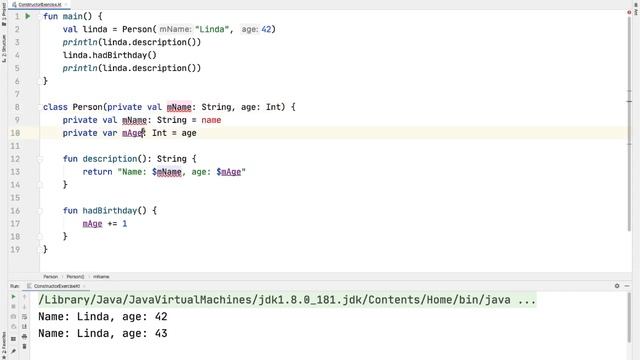The width and height of the screenshot is (640, 360).
Task: Click first println call on line 3
Action: (131, 42)
